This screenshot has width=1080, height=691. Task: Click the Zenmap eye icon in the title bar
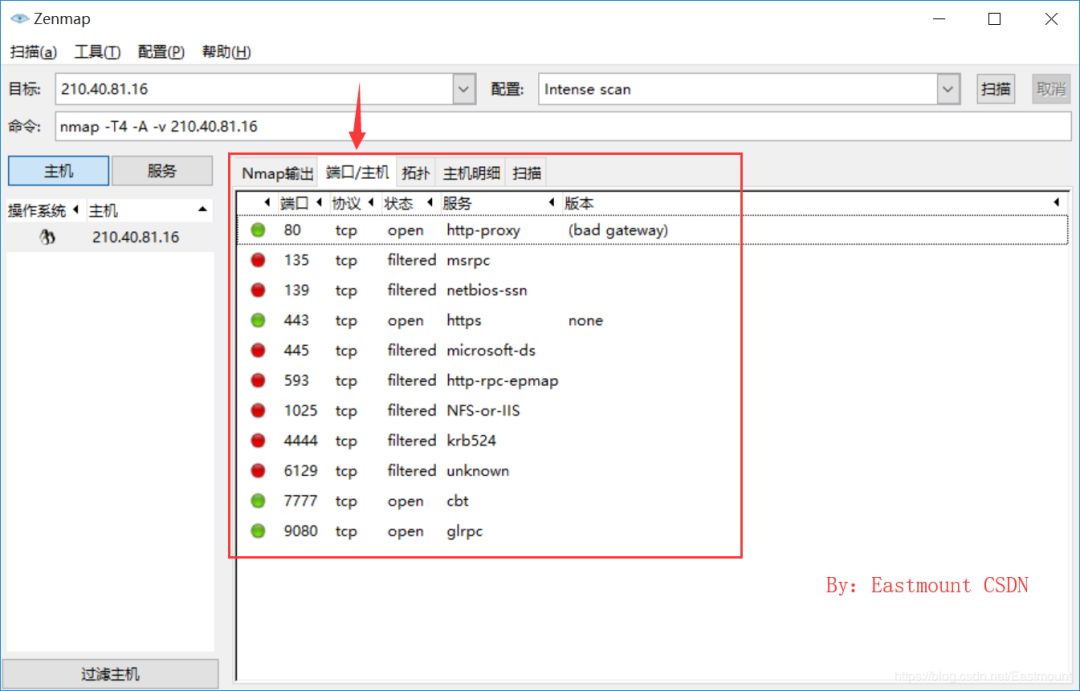[x=19, y=17]
